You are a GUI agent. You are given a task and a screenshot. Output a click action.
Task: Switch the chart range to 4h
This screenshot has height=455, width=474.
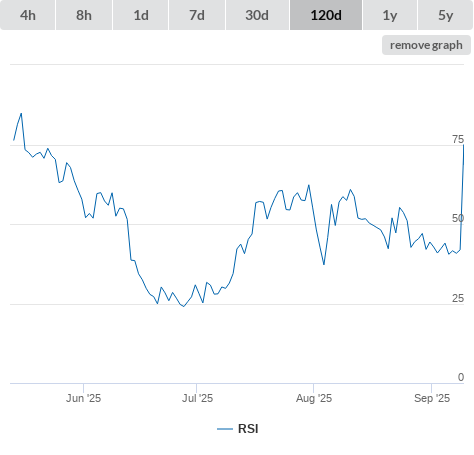[28, 15]
